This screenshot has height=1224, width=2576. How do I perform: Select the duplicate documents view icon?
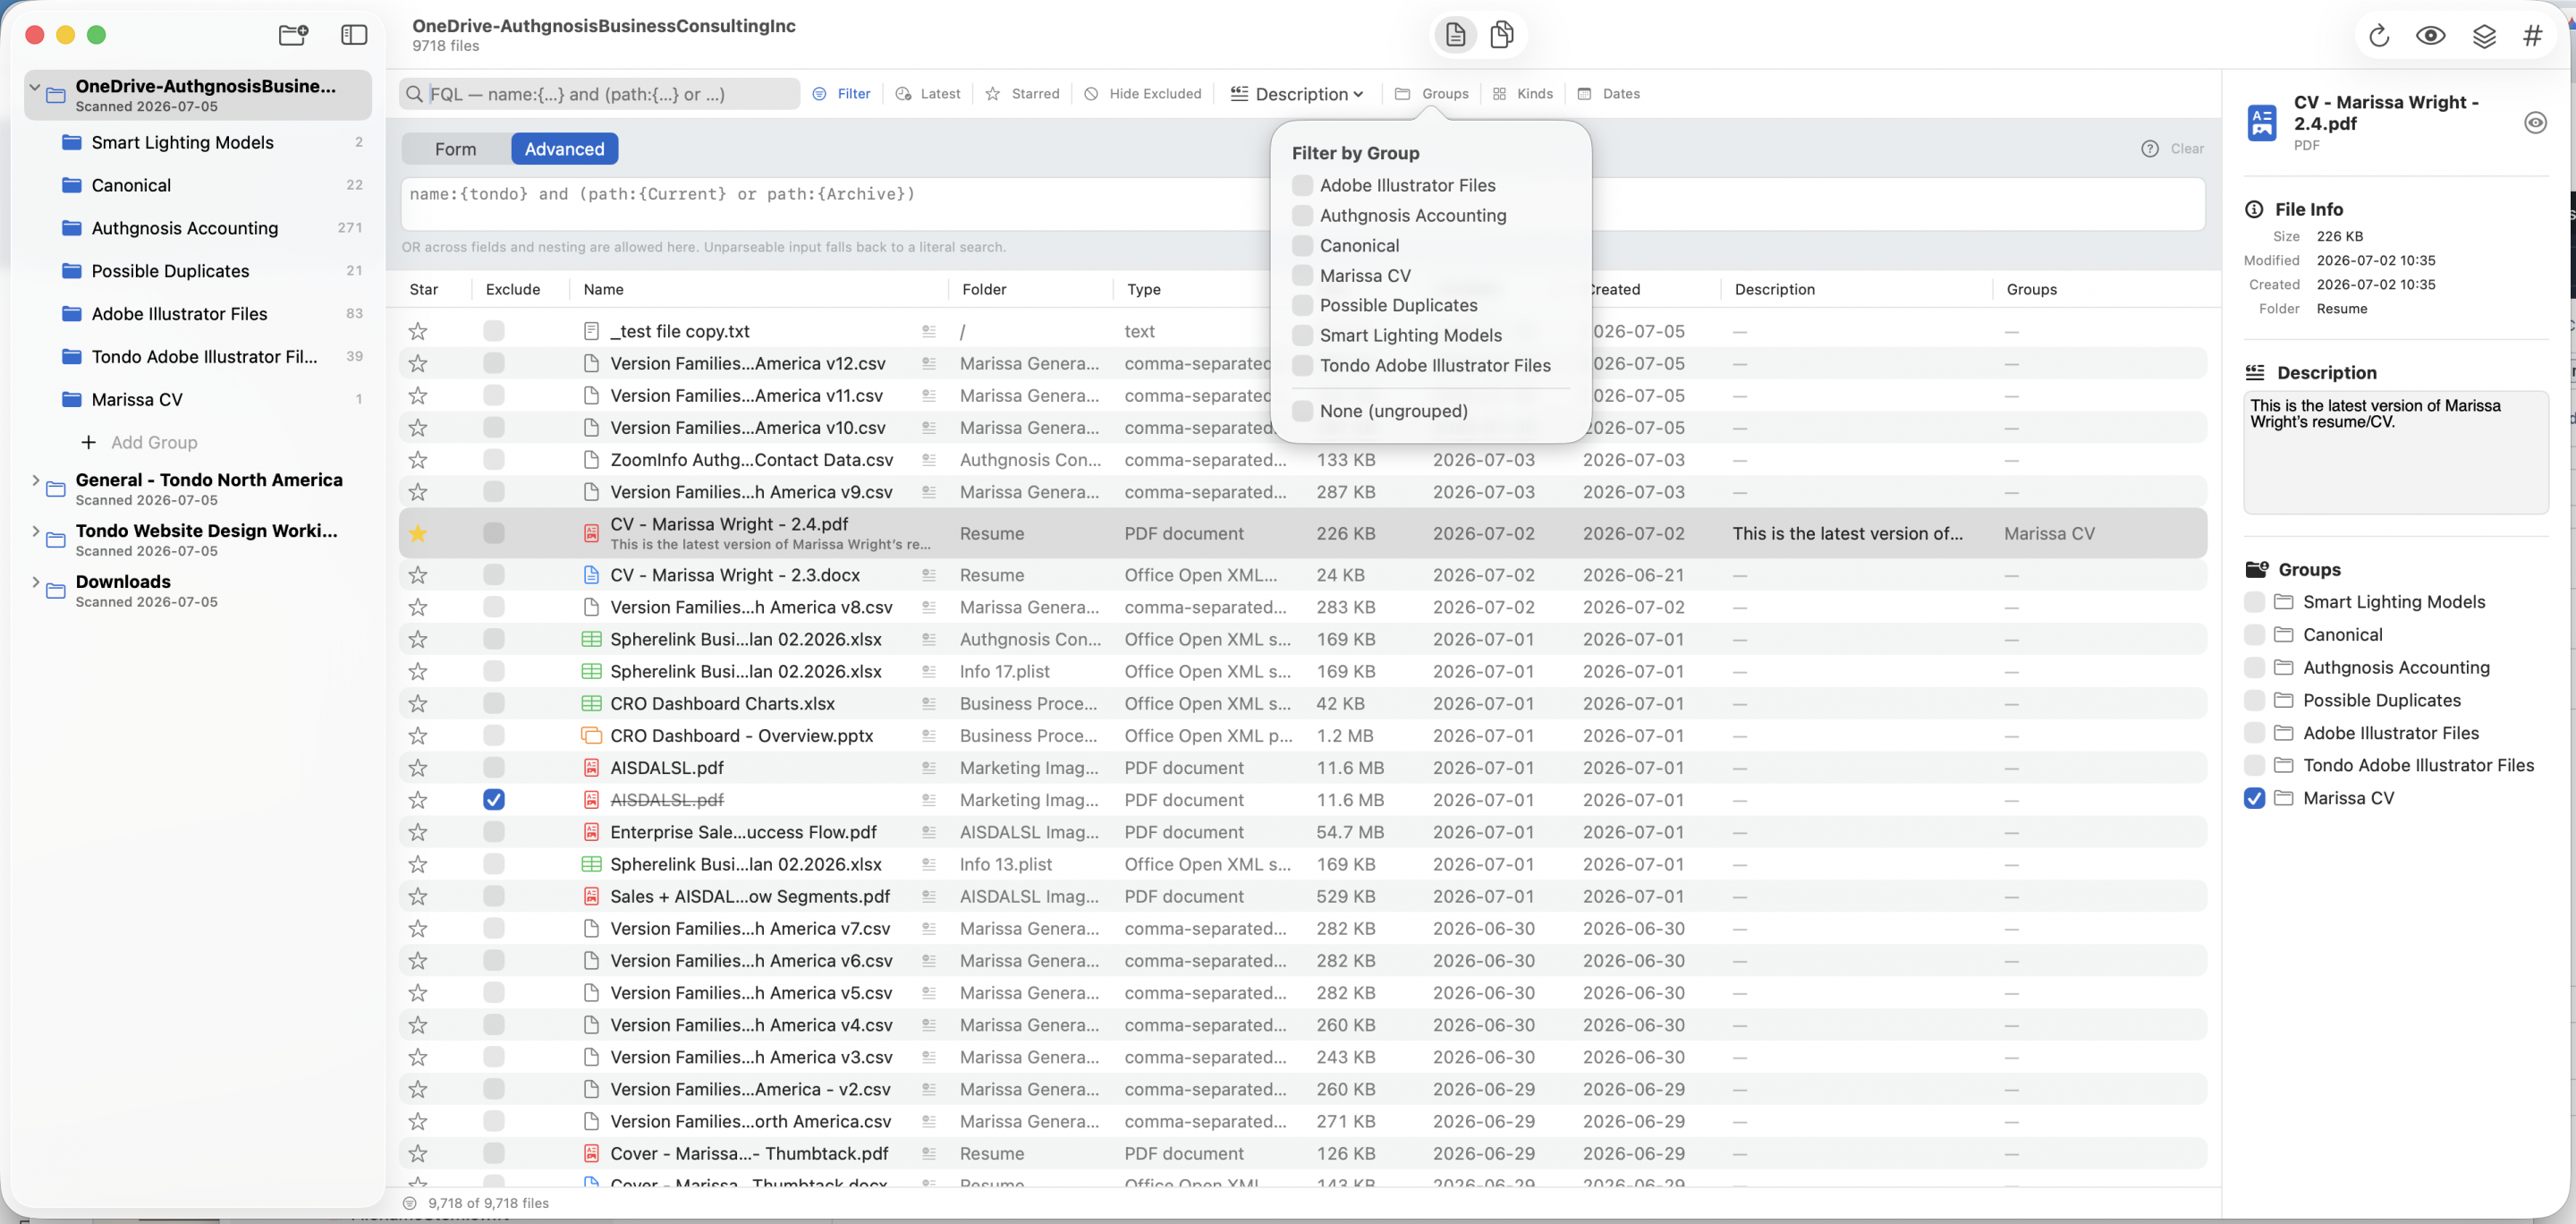click(x=1501, y=35)
